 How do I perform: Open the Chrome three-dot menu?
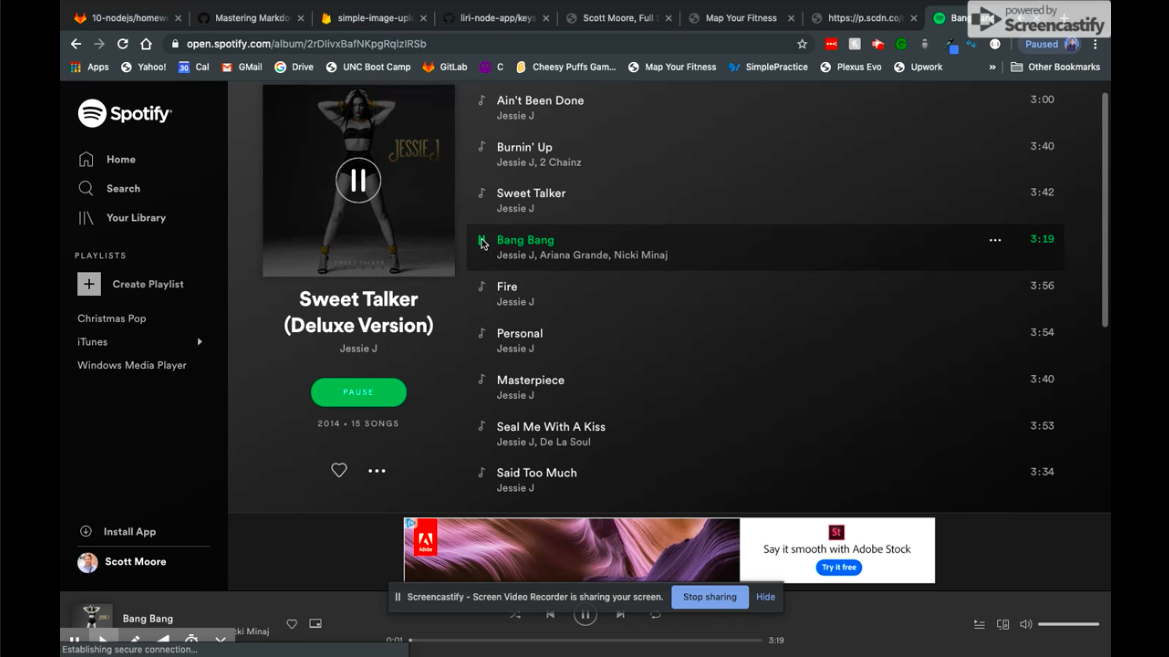tap(1095, 44)
